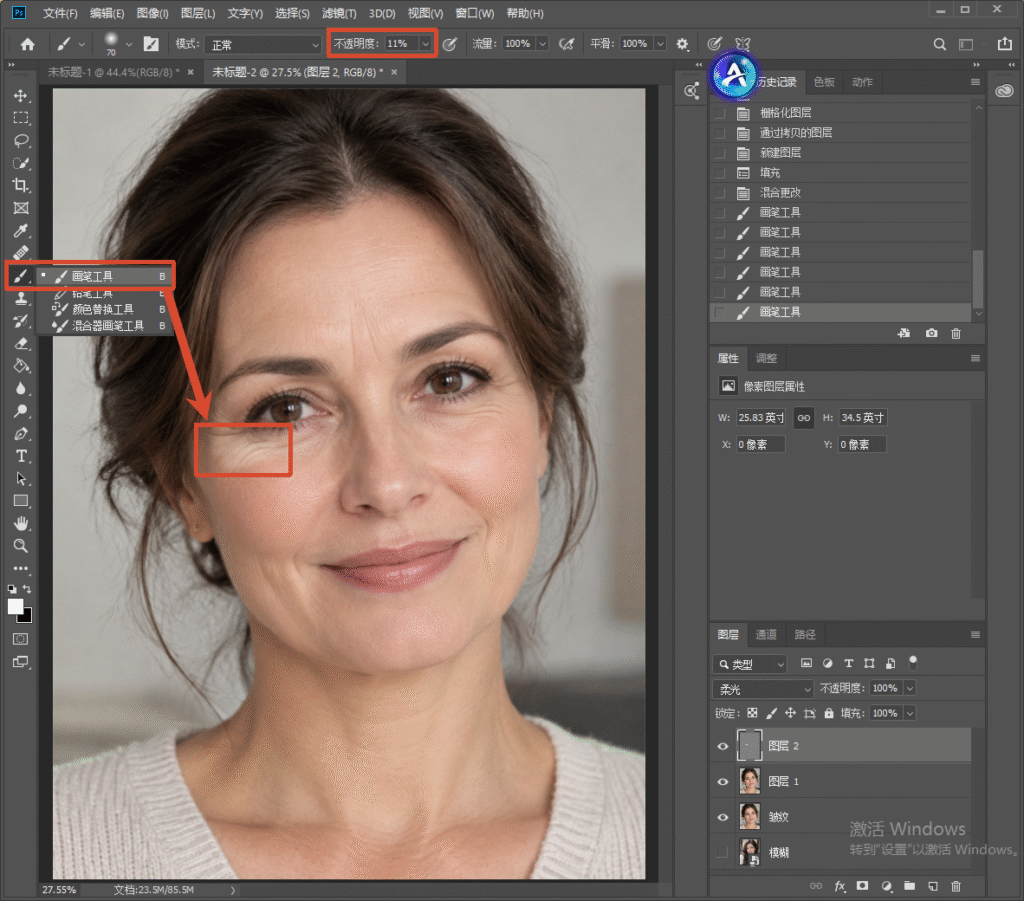The image size is (1024, 901).
Task: Open the 滤镜(T) menu
Action: click(x=339, y=13)
